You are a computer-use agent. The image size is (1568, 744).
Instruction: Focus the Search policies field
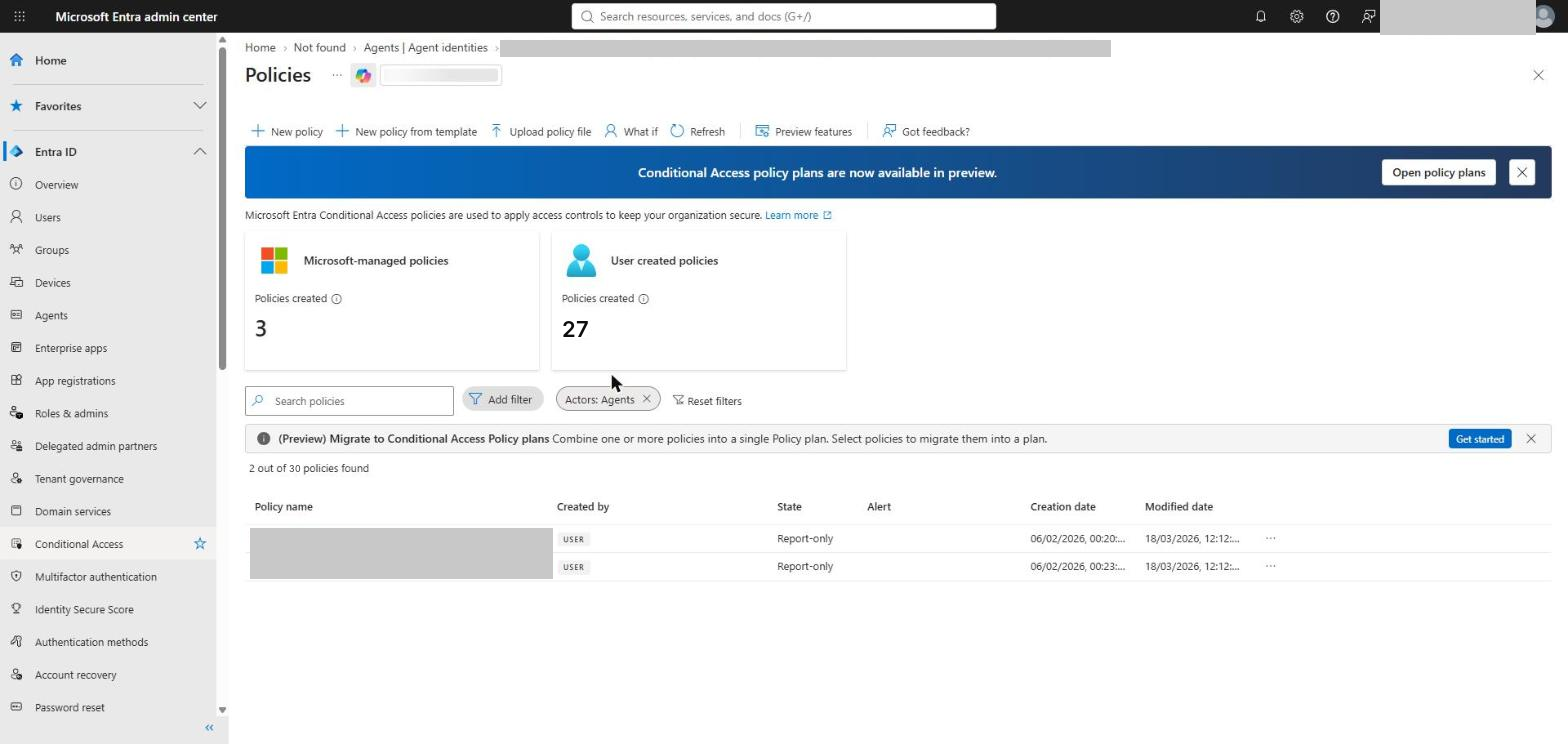click(x=349, y=401)
